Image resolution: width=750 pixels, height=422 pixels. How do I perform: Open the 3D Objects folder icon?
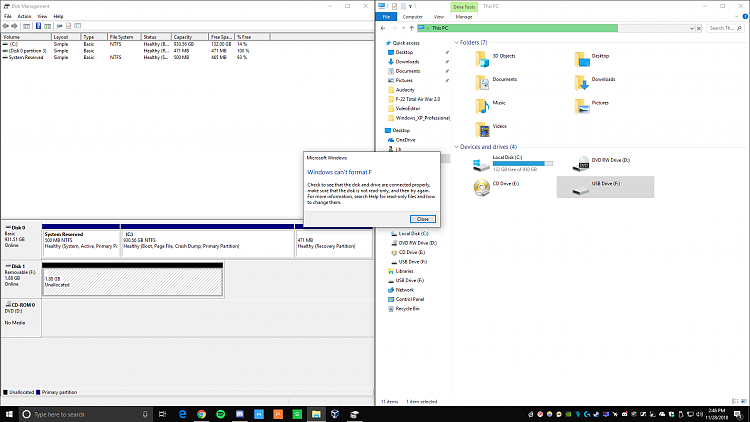(x=482, y=59)
